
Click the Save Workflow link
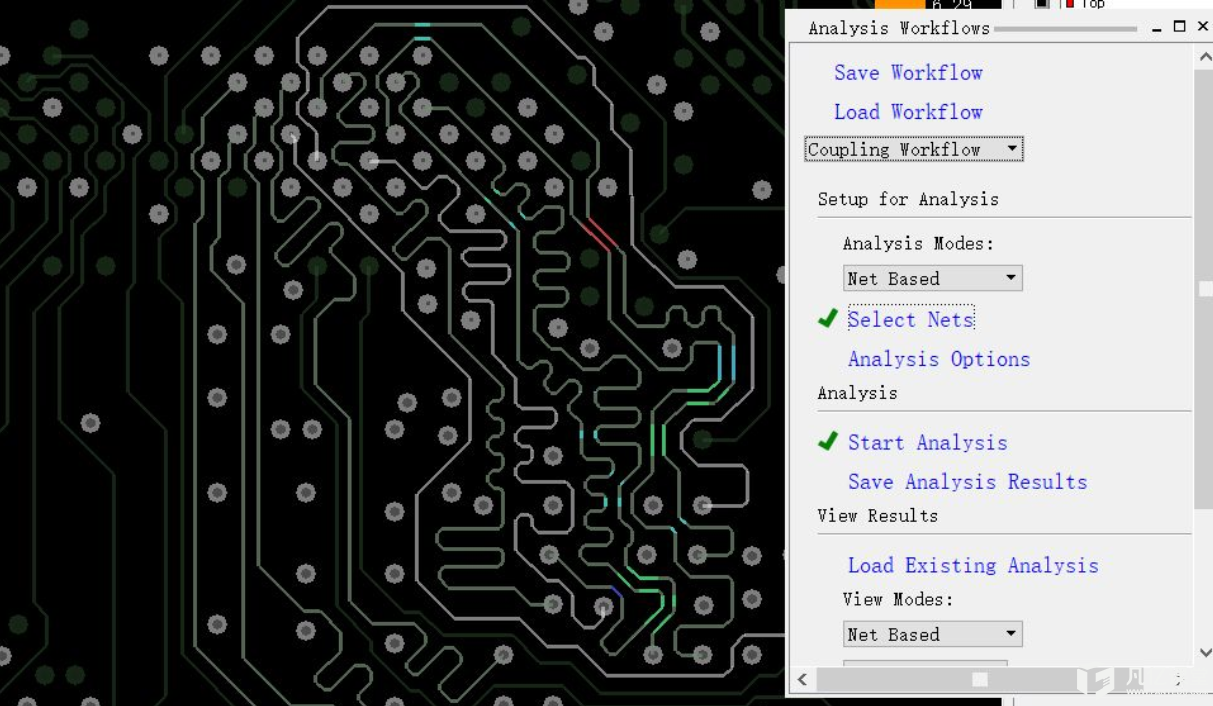tap(908, 73)
